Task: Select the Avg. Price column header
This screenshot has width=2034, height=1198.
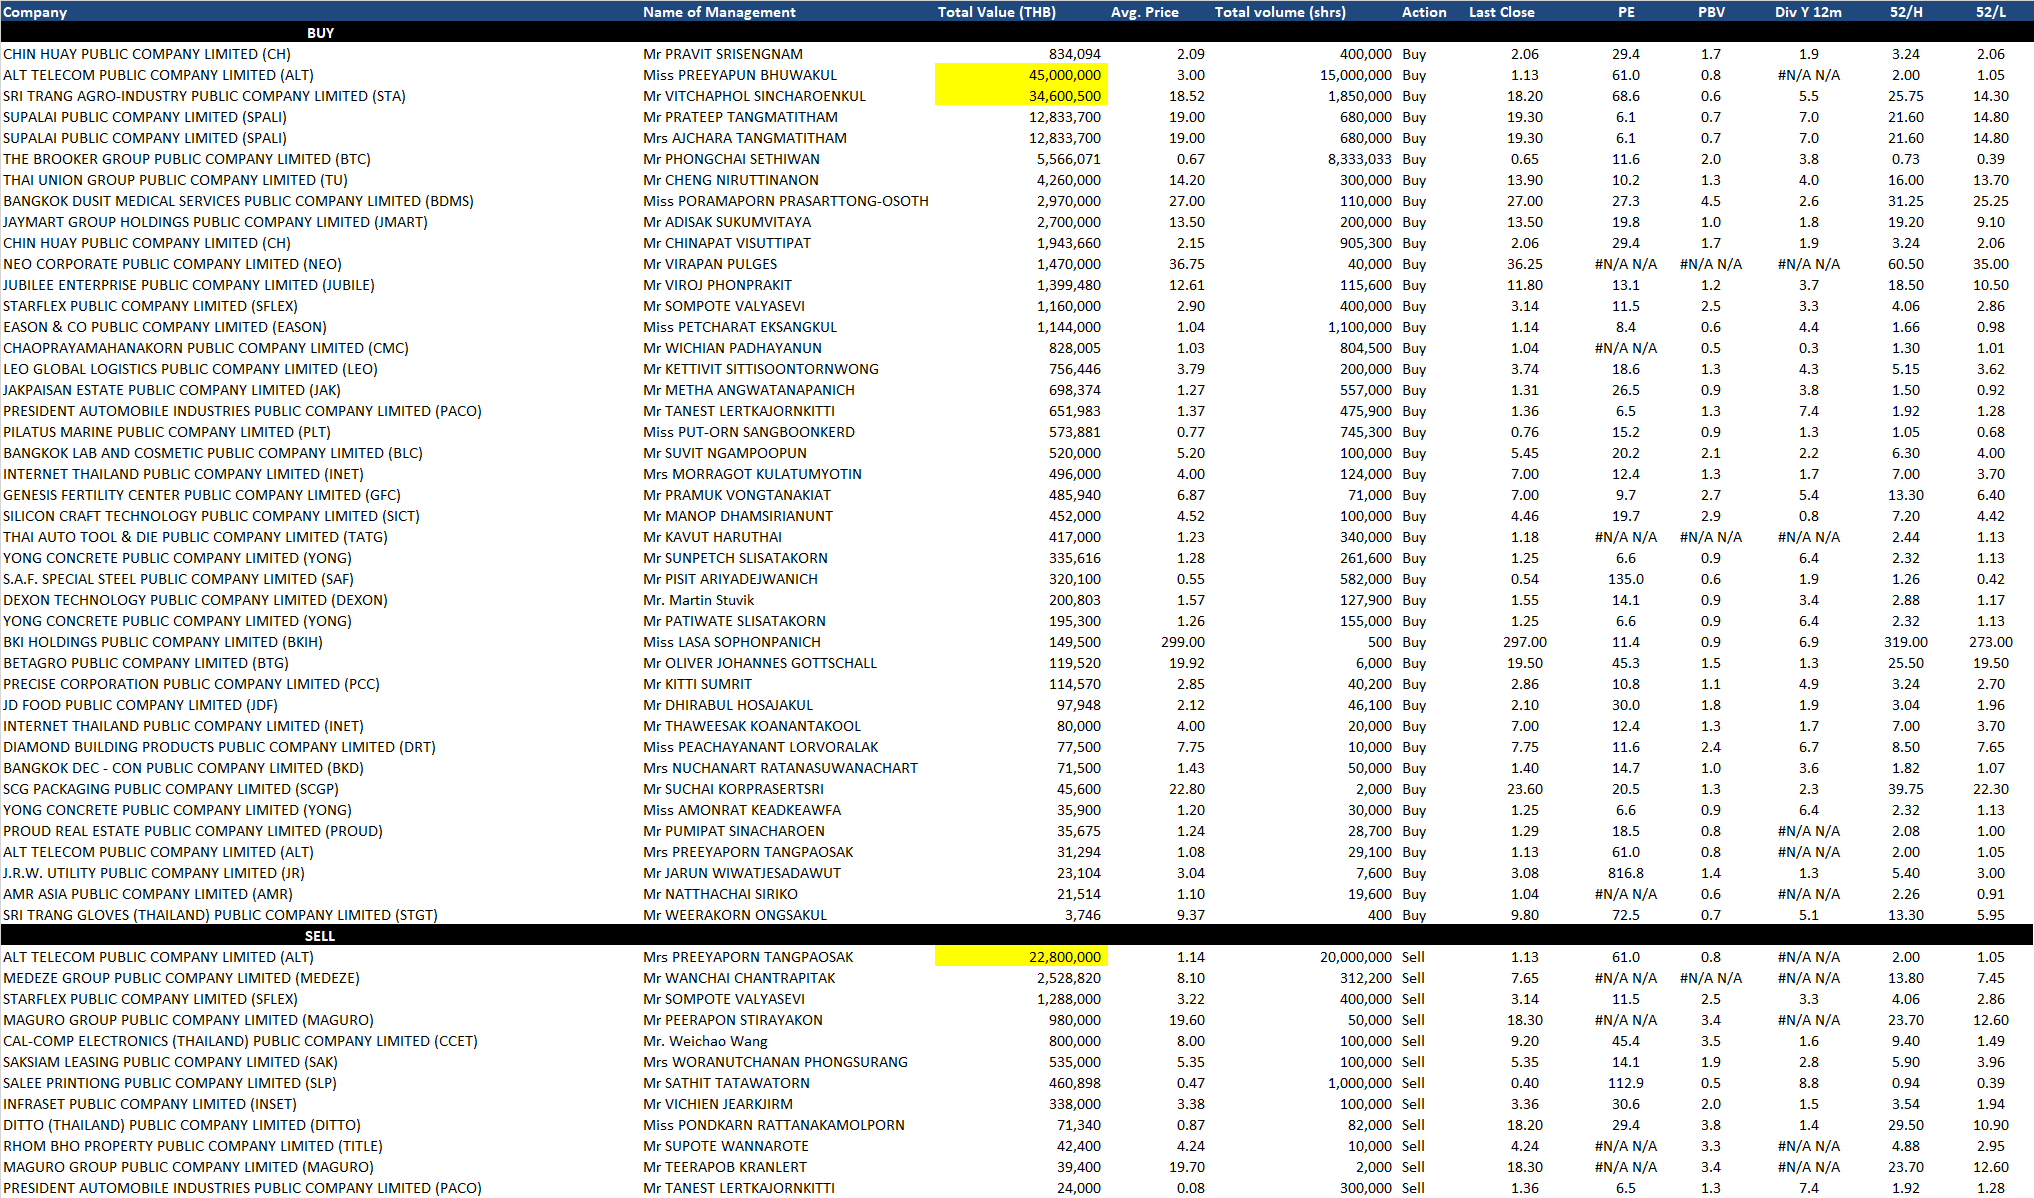Action: coord(1144,12)
